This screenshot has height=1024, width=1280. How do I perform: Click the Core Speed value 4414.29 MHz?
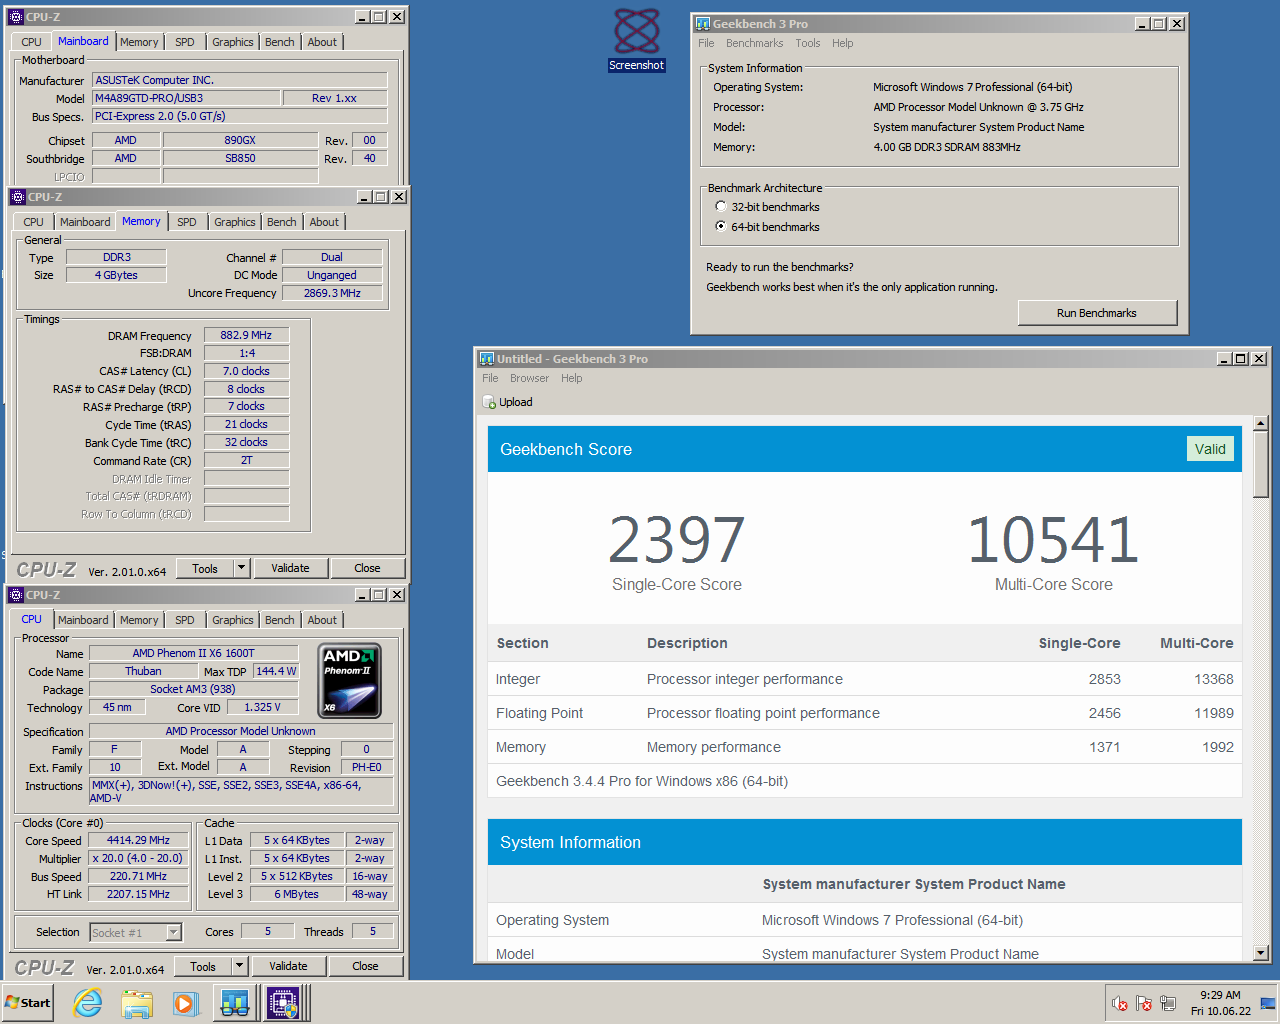point(139,840)
